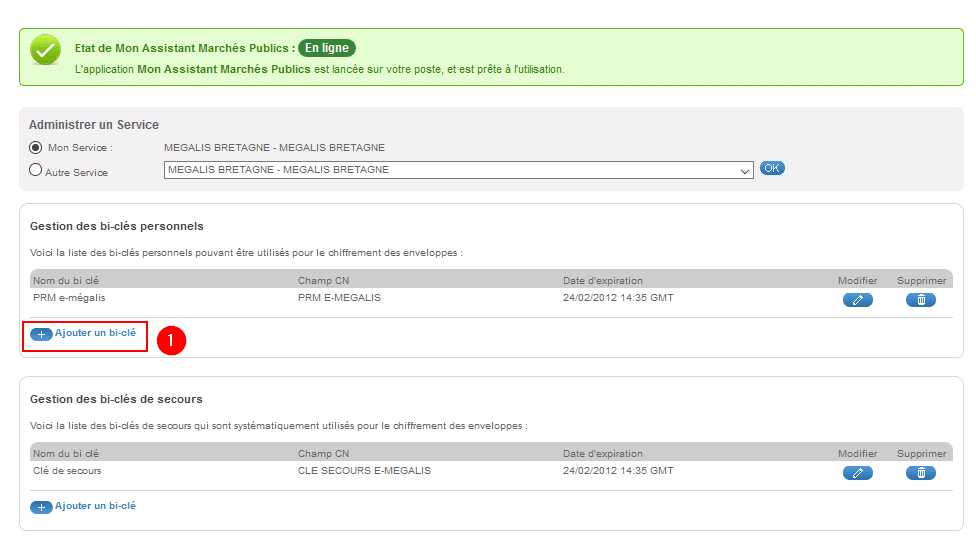
Task: Edit the Clé de secours bi-clé
Action: click(x=858, y=473)
